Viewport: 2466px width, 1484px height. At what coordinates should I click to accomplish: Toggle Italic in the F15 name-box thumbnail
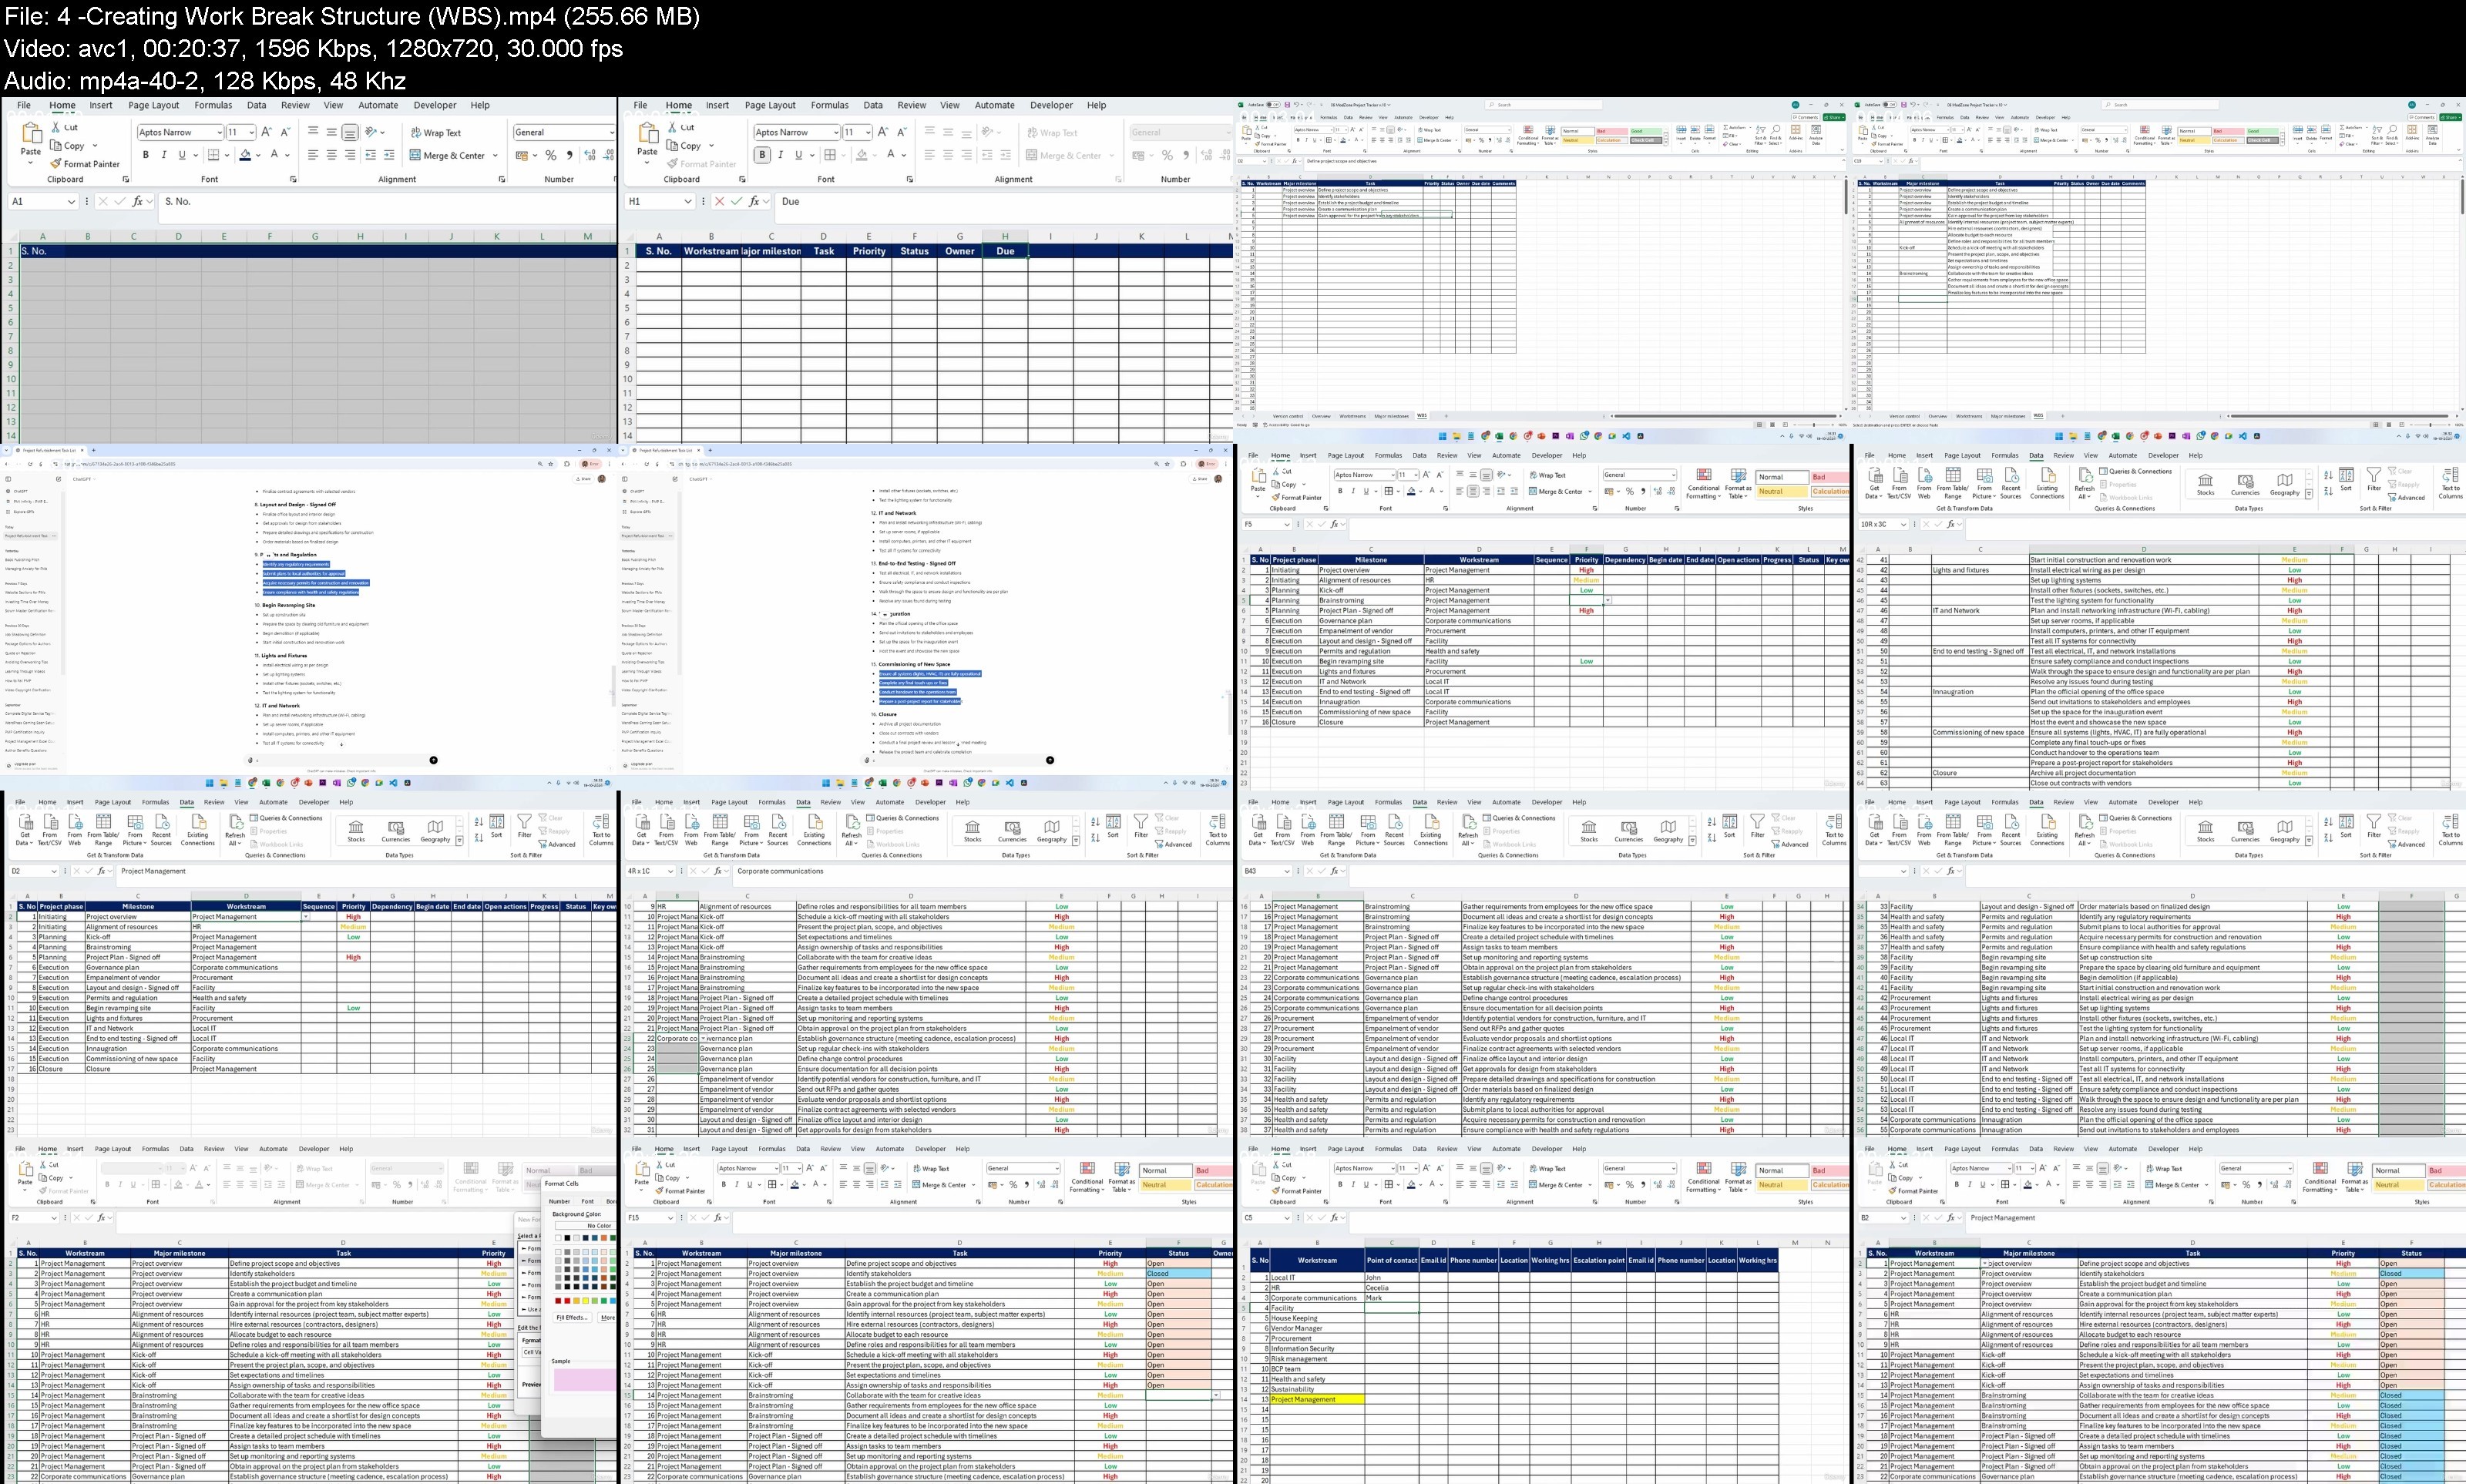pos(737,1185)
